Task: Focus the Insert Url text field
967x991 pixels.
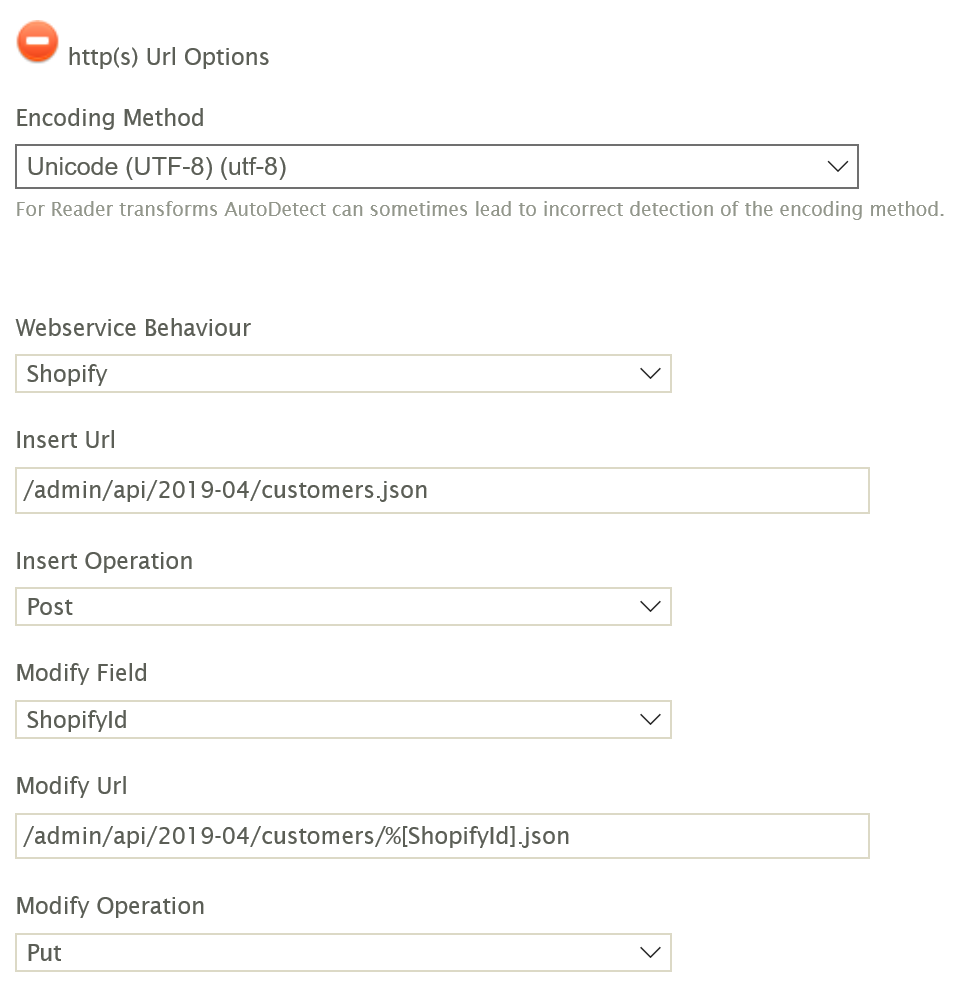Action: coord(442,491)
